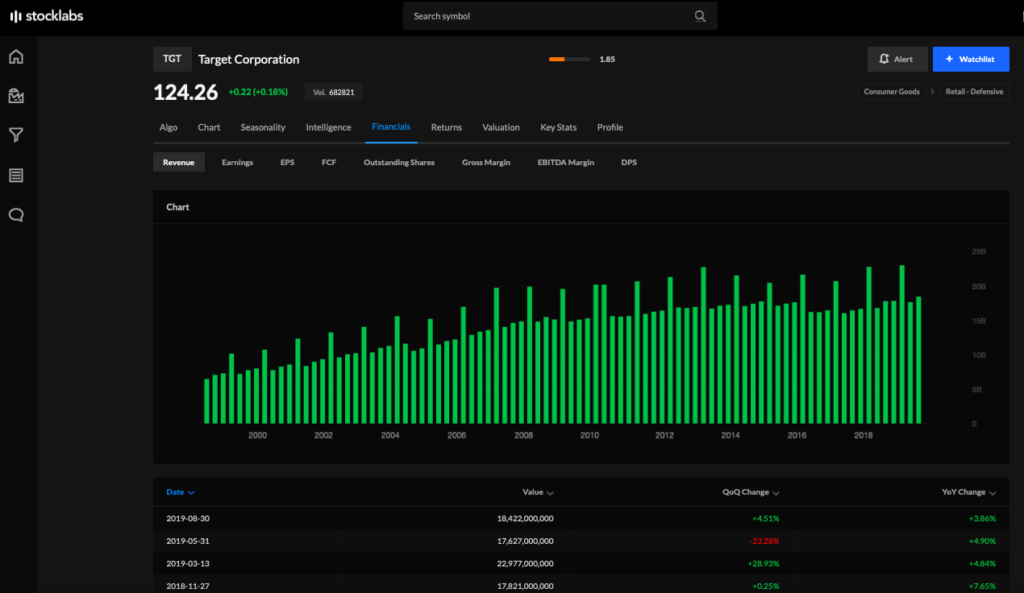This screenshot has height=593, width=1024.
Task: Click the +4.84% YoY change
Action: coord(982,564)
